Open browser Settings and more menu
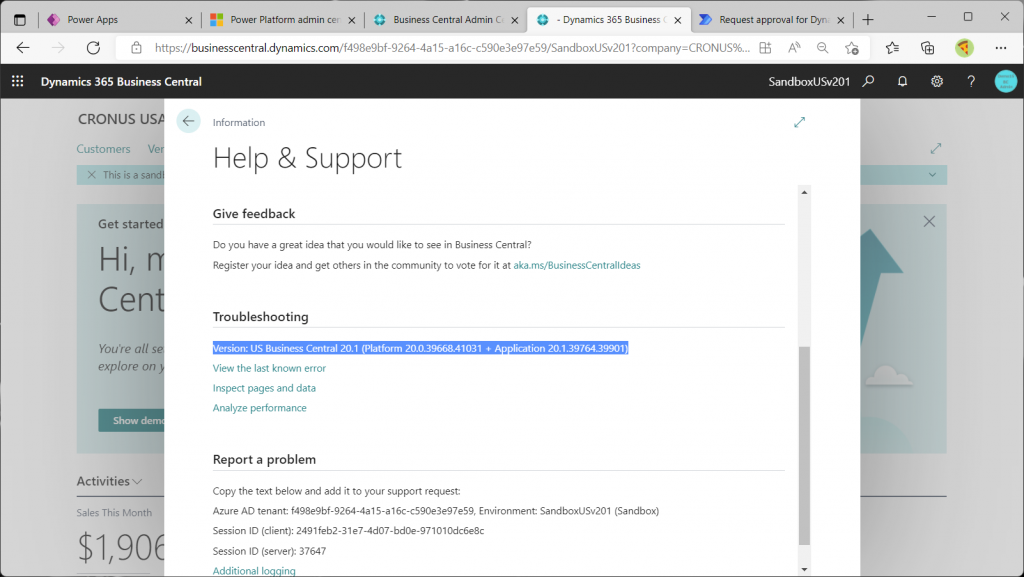 click(x=1000, y=48)
